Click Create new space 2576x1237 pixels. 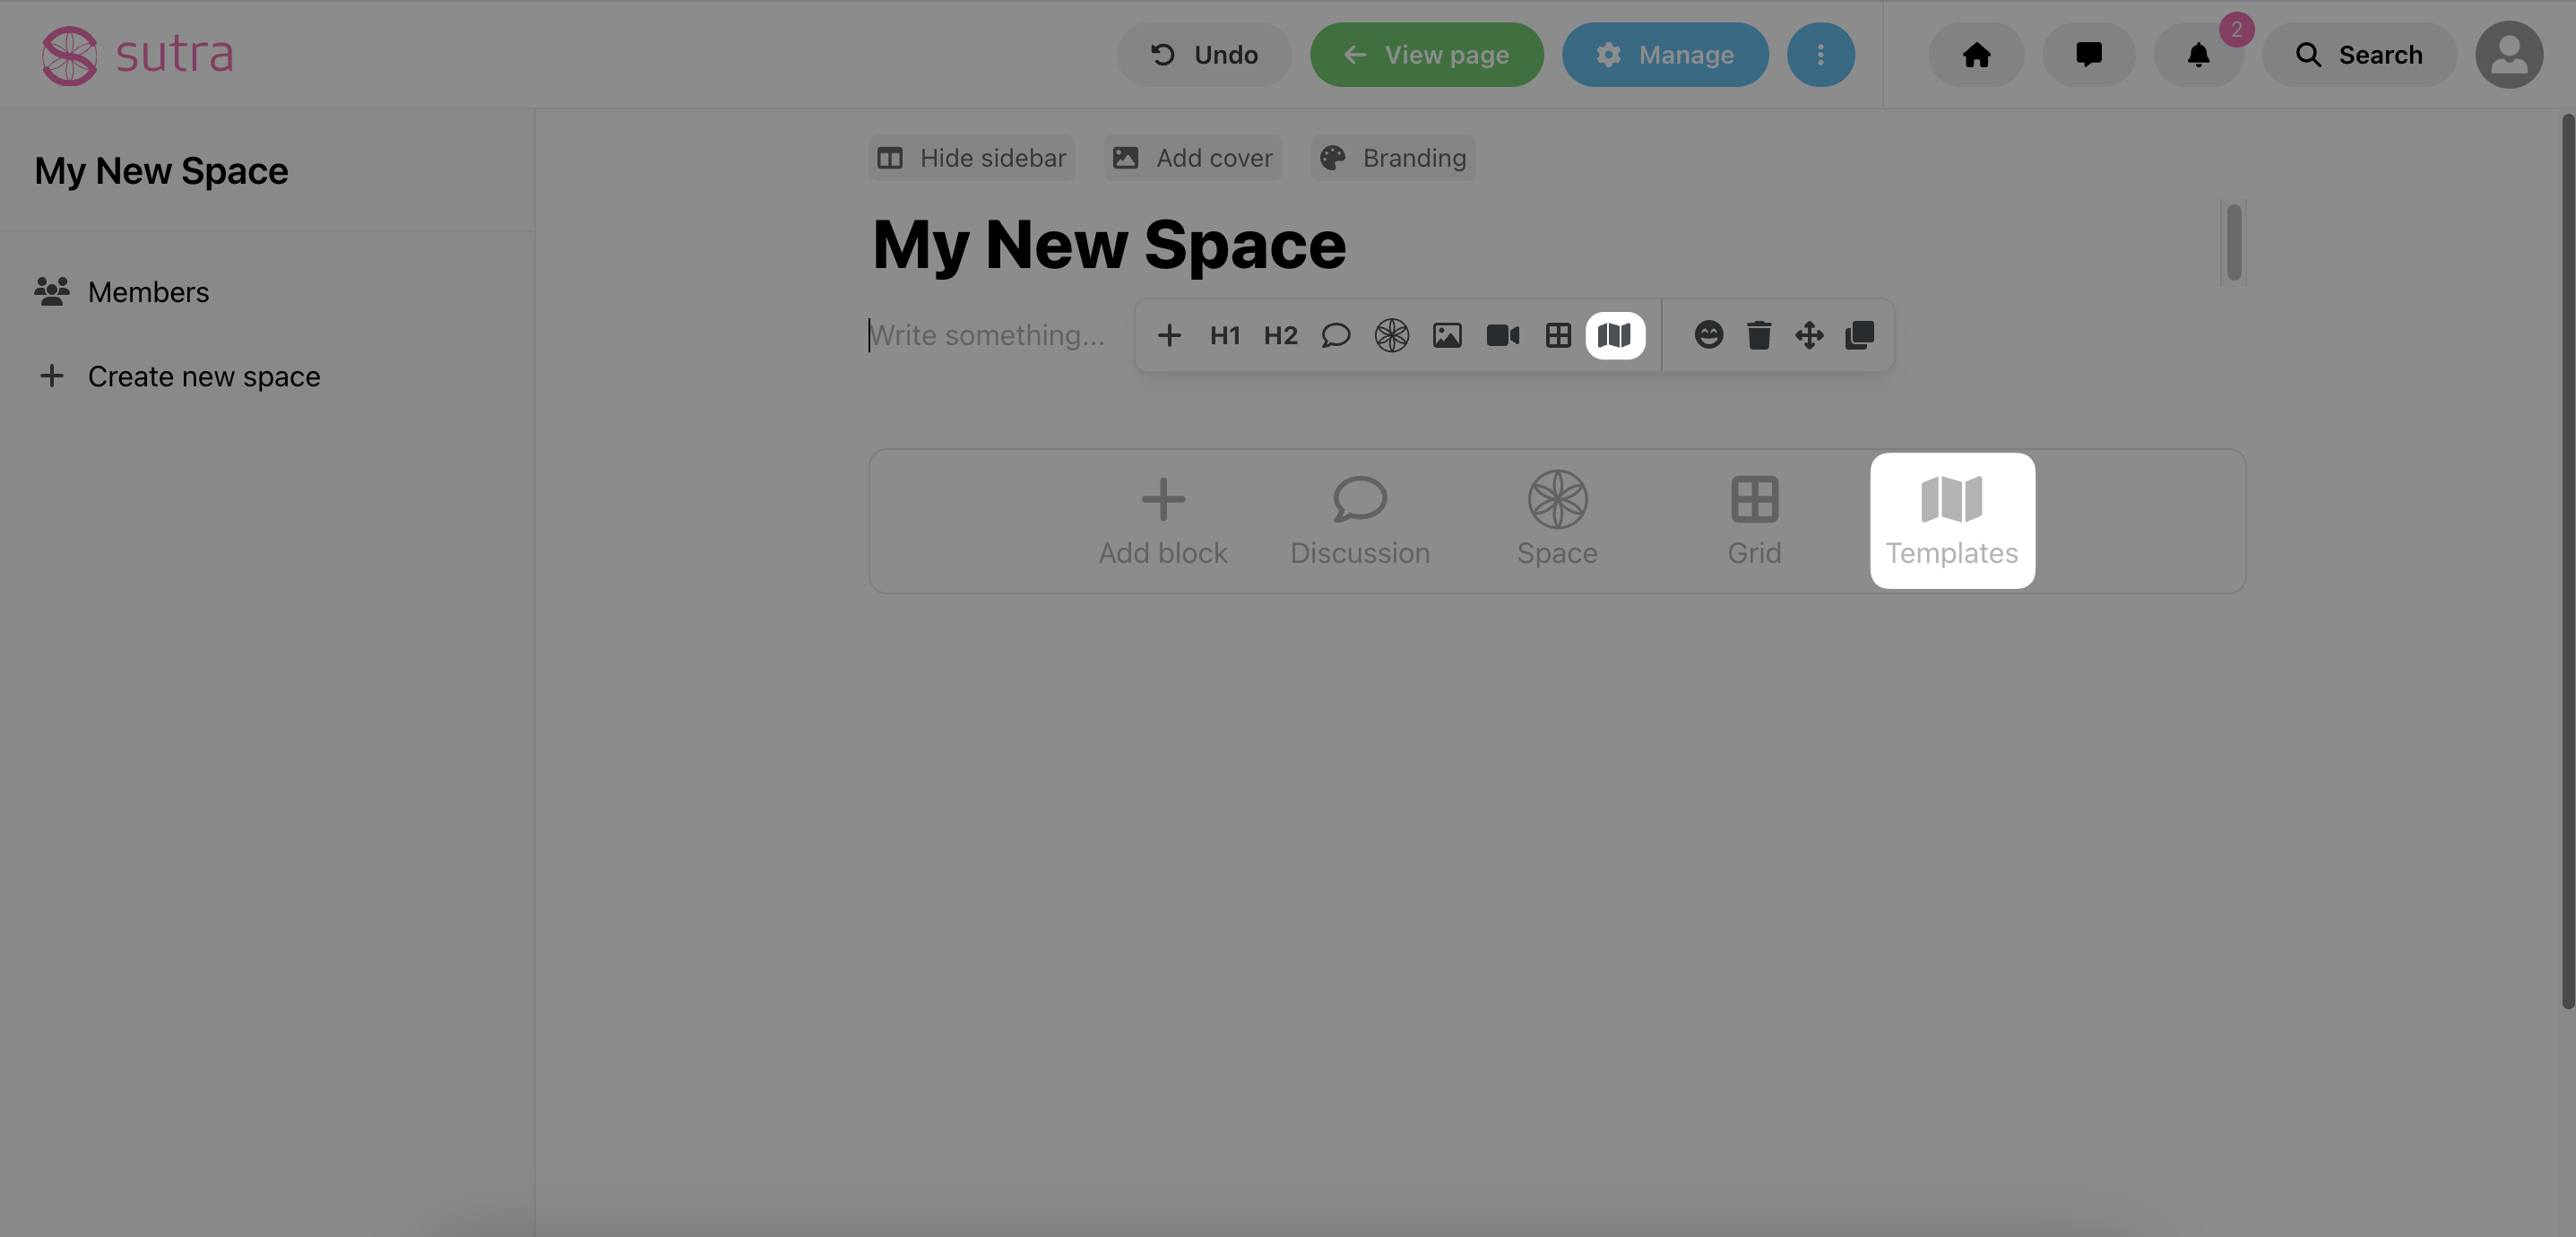pyautogui.click(x=179, y=376)
